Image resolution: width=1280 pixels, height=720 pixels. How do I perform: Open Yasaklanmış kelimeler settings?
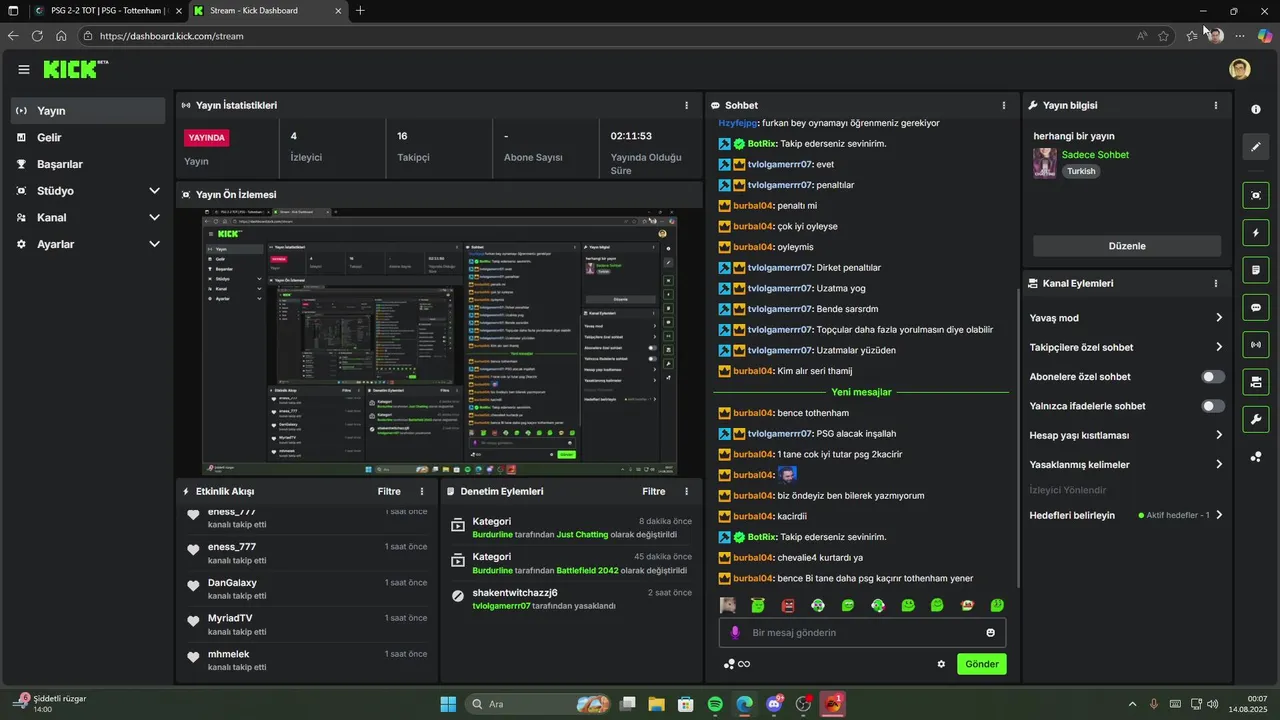point(1126,464)
